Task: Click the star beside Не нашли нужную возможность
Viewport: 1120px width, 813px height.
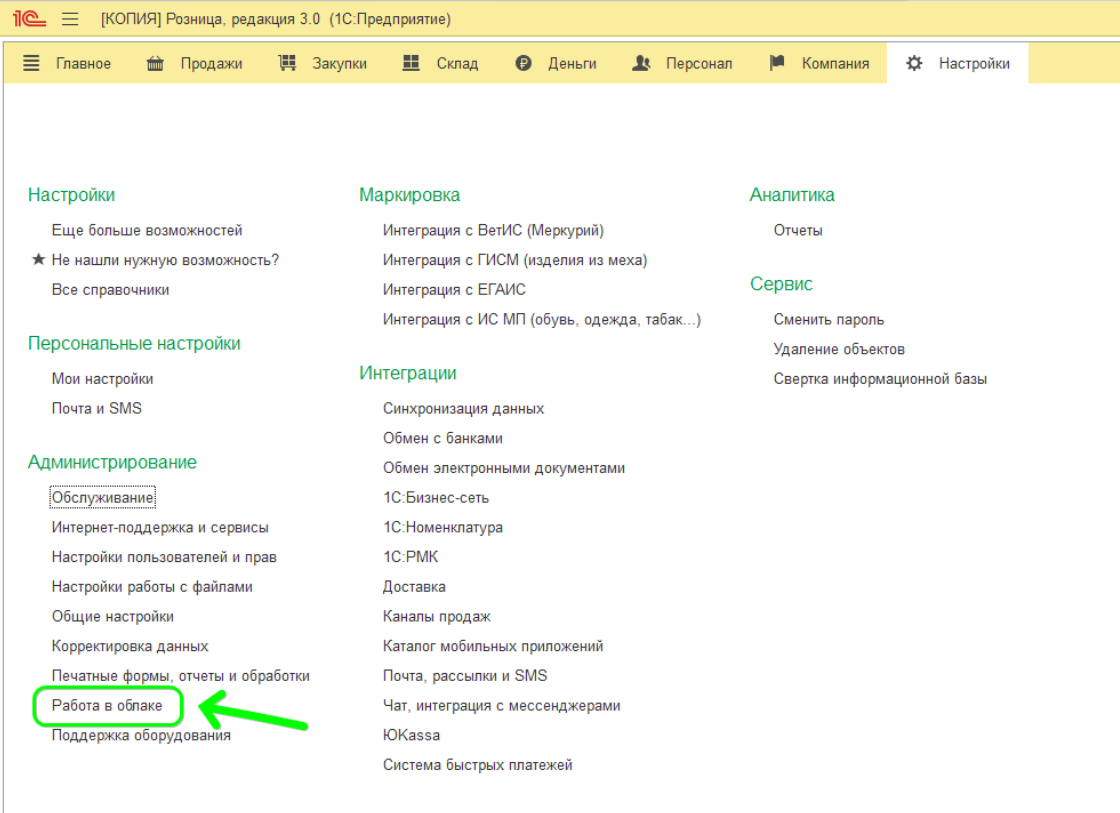Action: (x=39, y=259)
